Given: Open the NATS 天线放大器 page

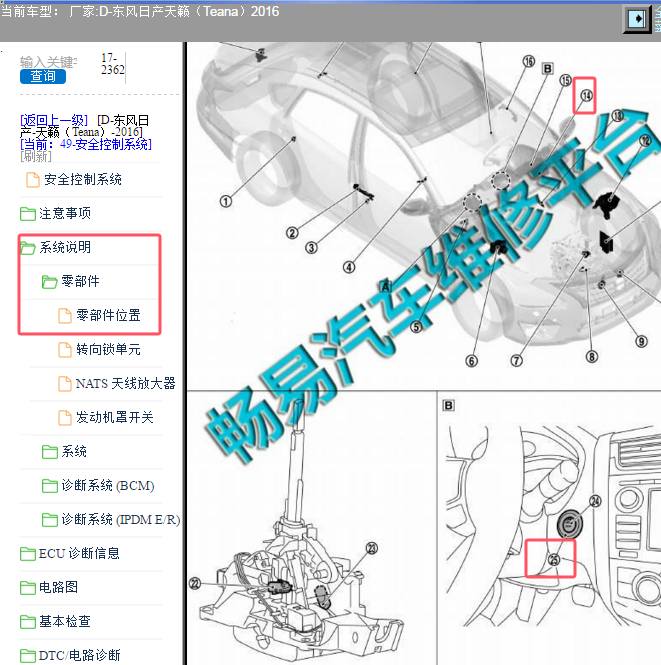Looking at the screenshot, I should [x=126, y=383].
